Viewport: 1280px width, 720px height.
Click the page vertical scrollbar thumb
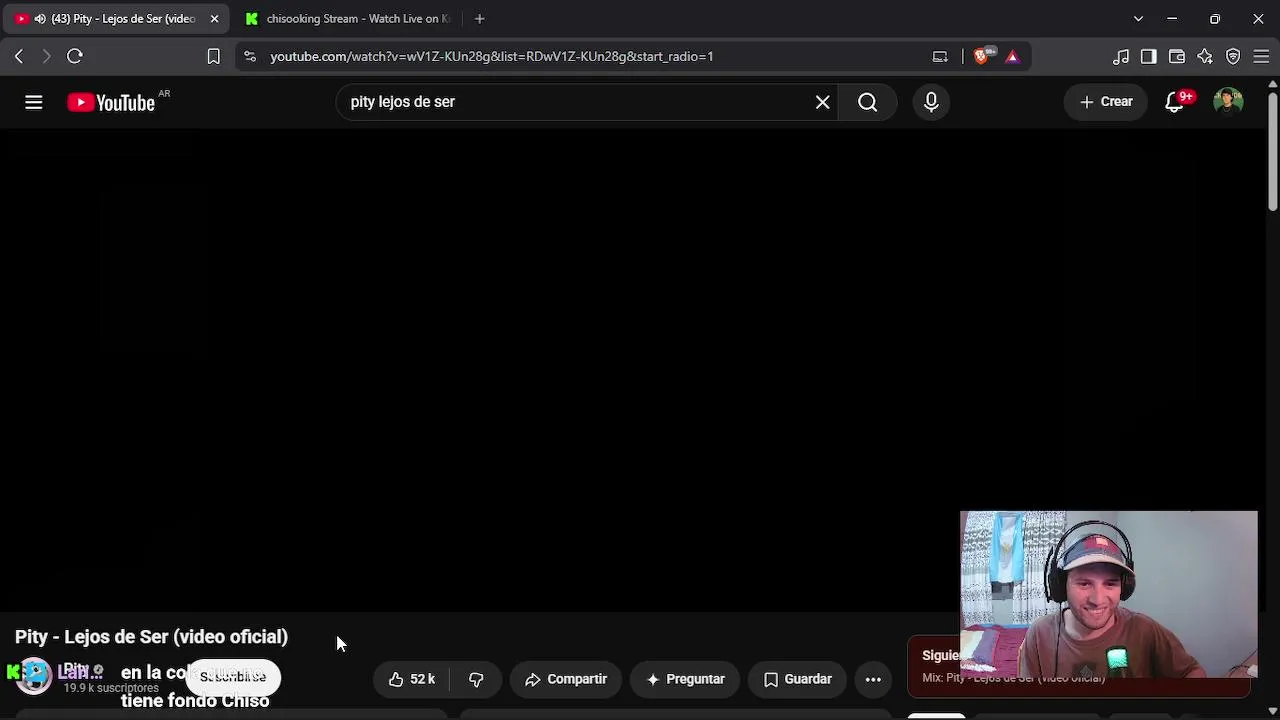(1272, 150)
